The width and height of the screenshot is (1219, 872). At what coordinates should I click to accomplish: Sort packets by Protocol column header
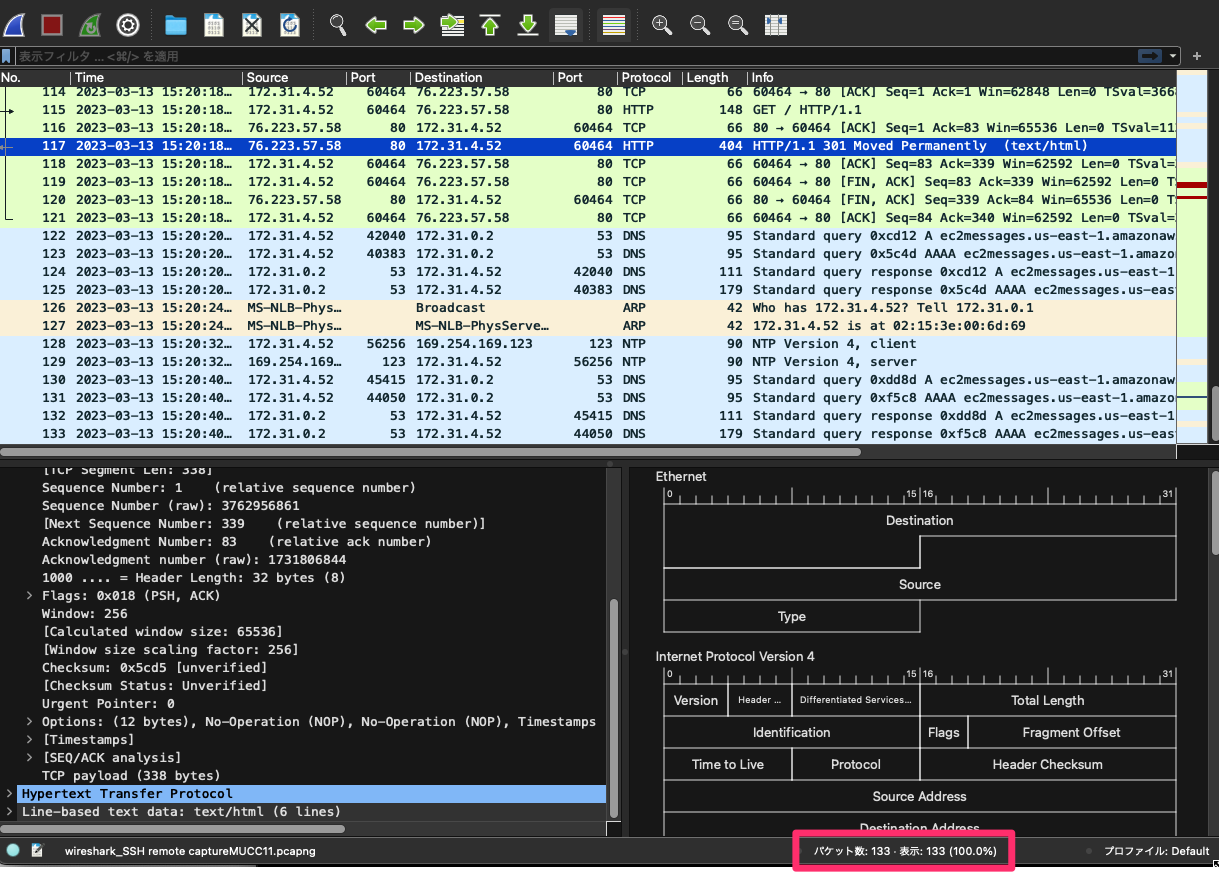[646, 78]
